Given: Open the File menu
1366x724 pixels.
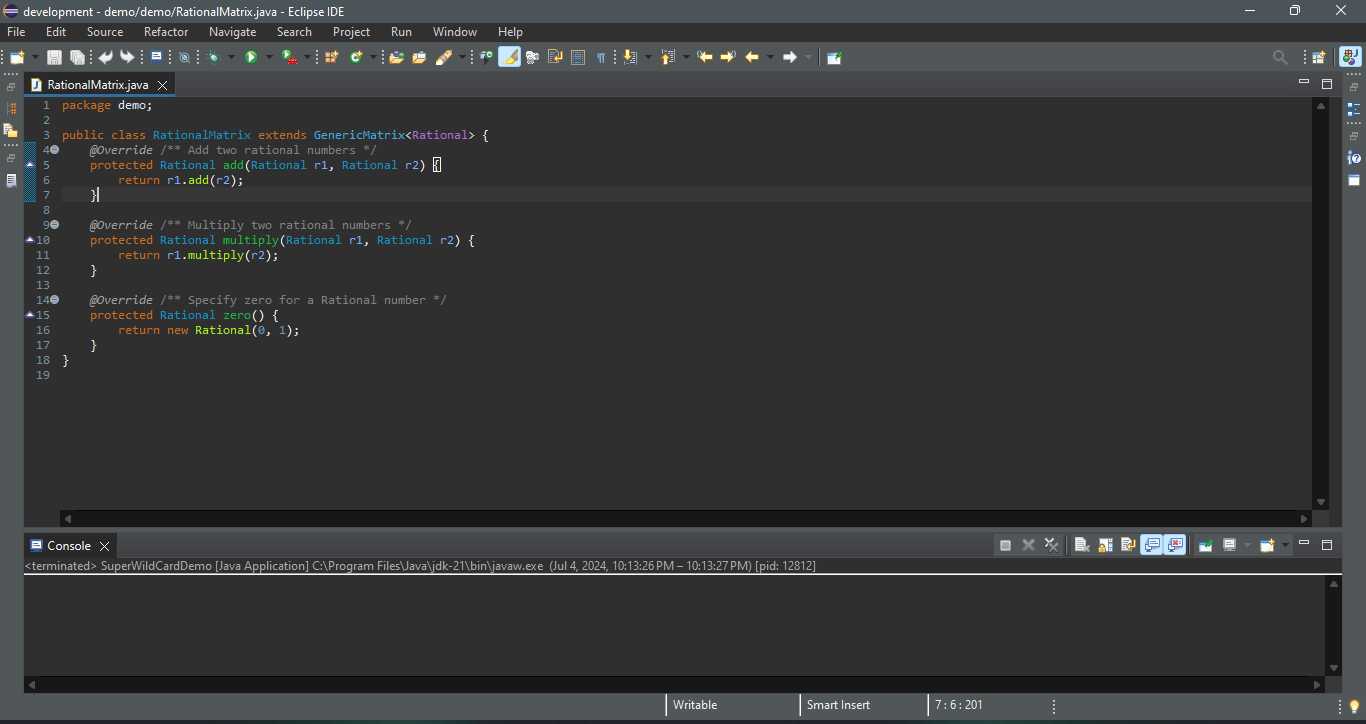Looking at the screenshot, I should (x=16, y=32).
